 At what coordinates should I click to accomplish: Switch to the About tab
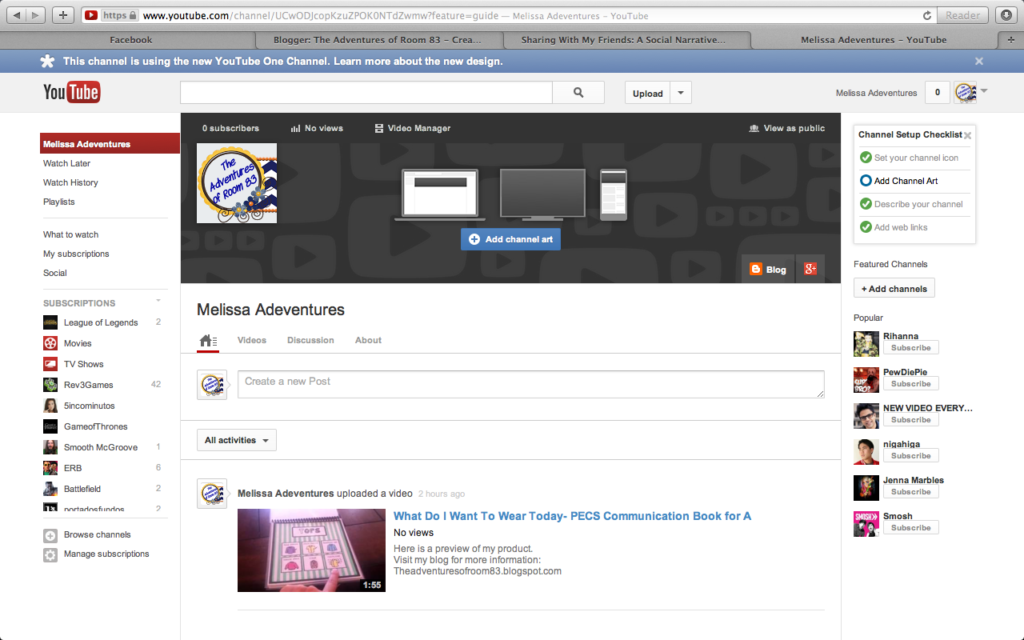point(368,340)
